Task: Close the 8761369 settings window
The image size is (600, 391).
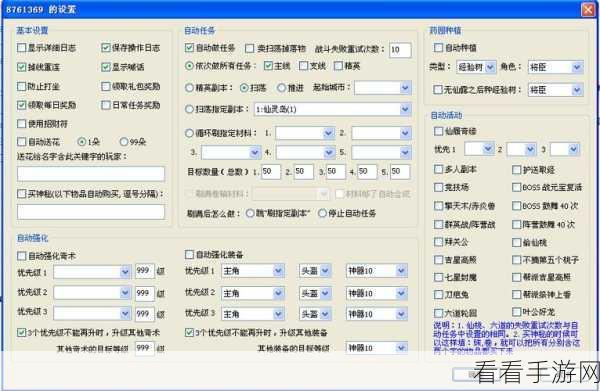Action: (x=588, y=10)
